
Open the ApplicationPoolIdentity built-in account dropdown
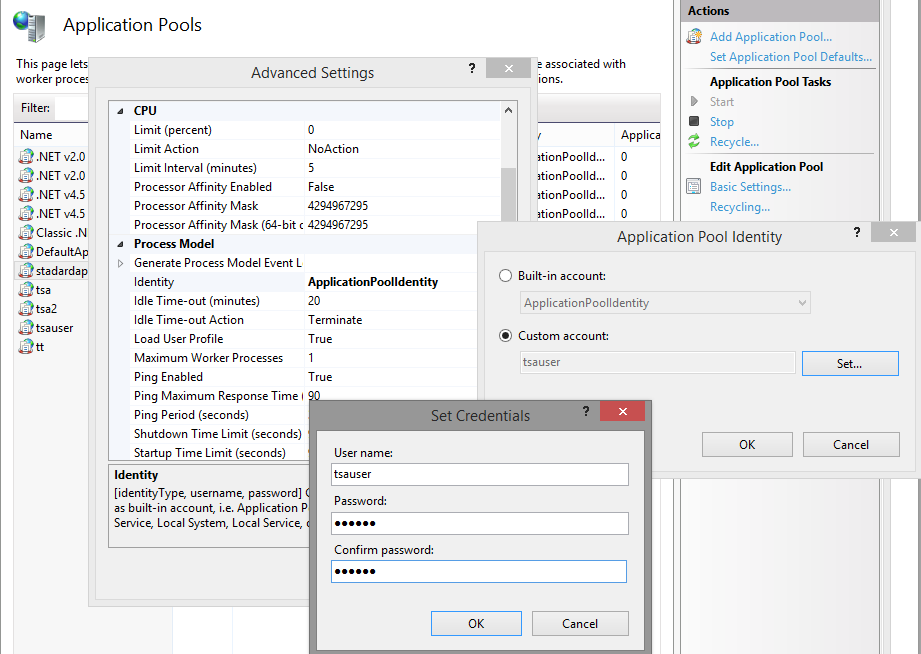coord(665,303)
